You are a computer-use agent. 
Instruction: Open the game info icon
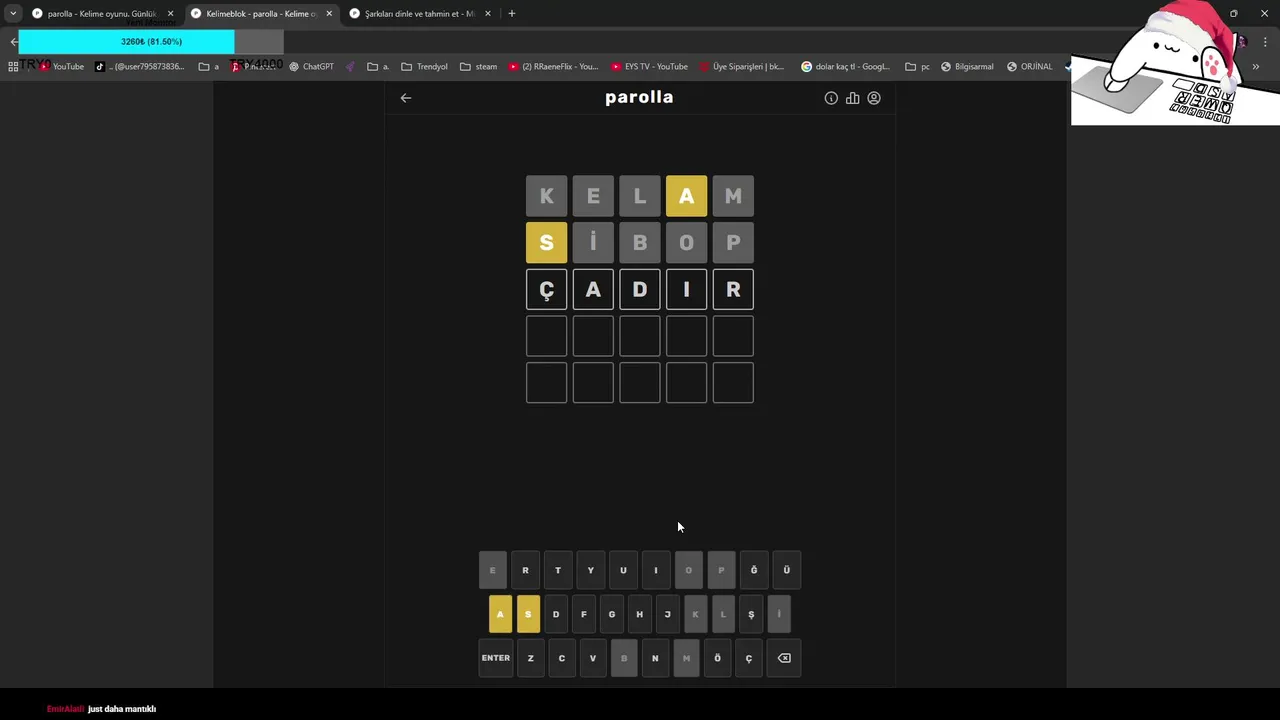click(x=831, y=98)
